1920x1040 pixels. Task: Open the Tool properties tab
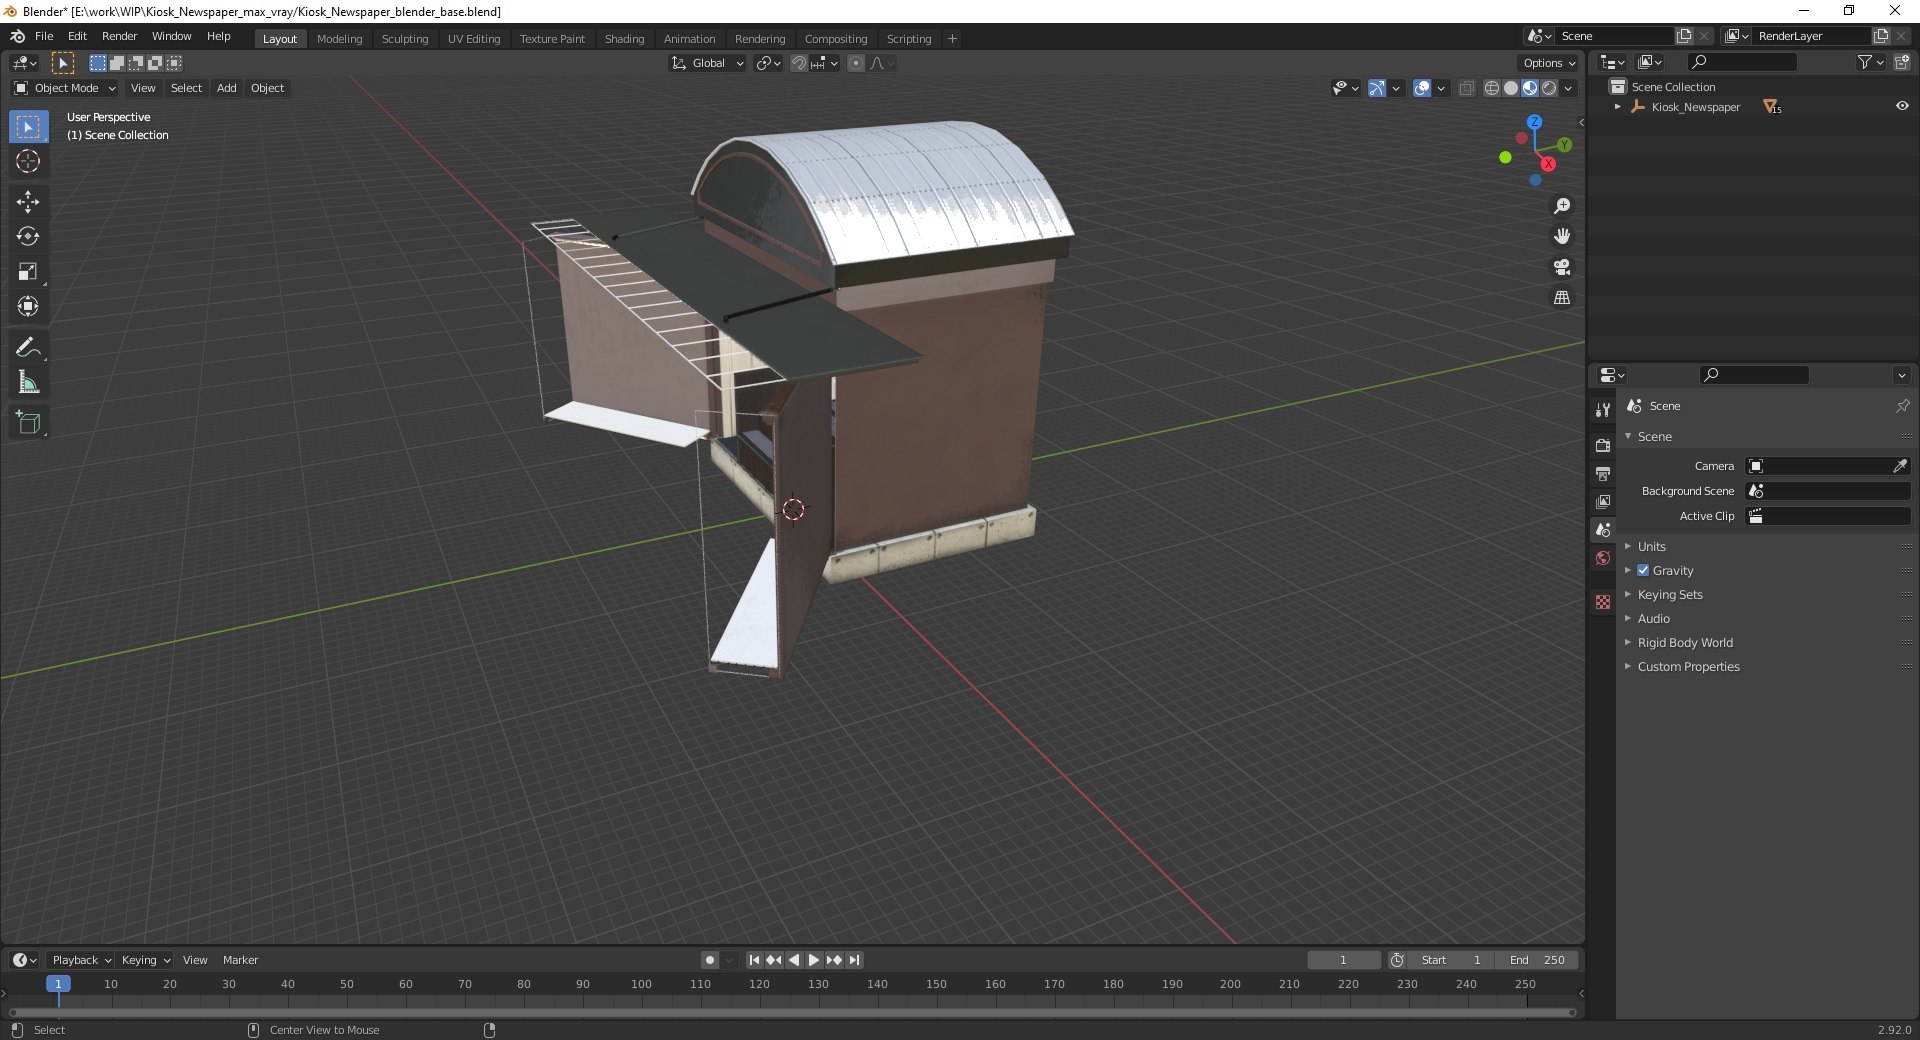click(1603, 410)
